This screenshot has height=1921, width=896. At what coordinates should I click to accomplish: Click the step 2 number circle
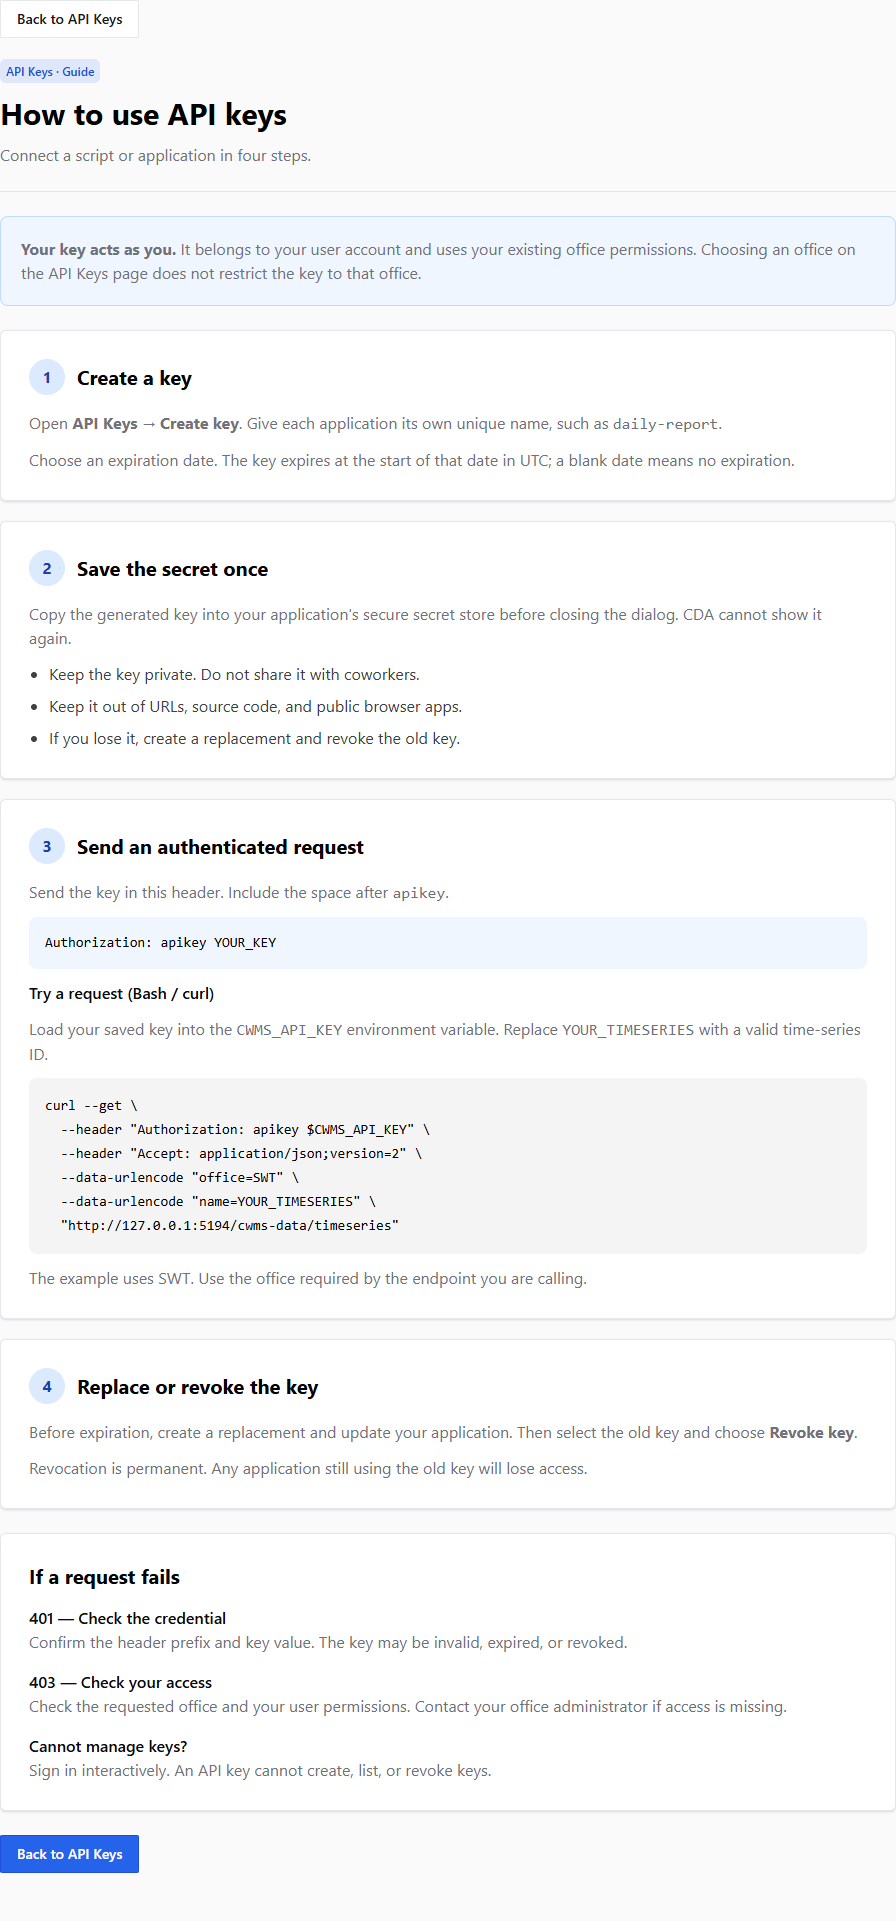pos(47,569)
